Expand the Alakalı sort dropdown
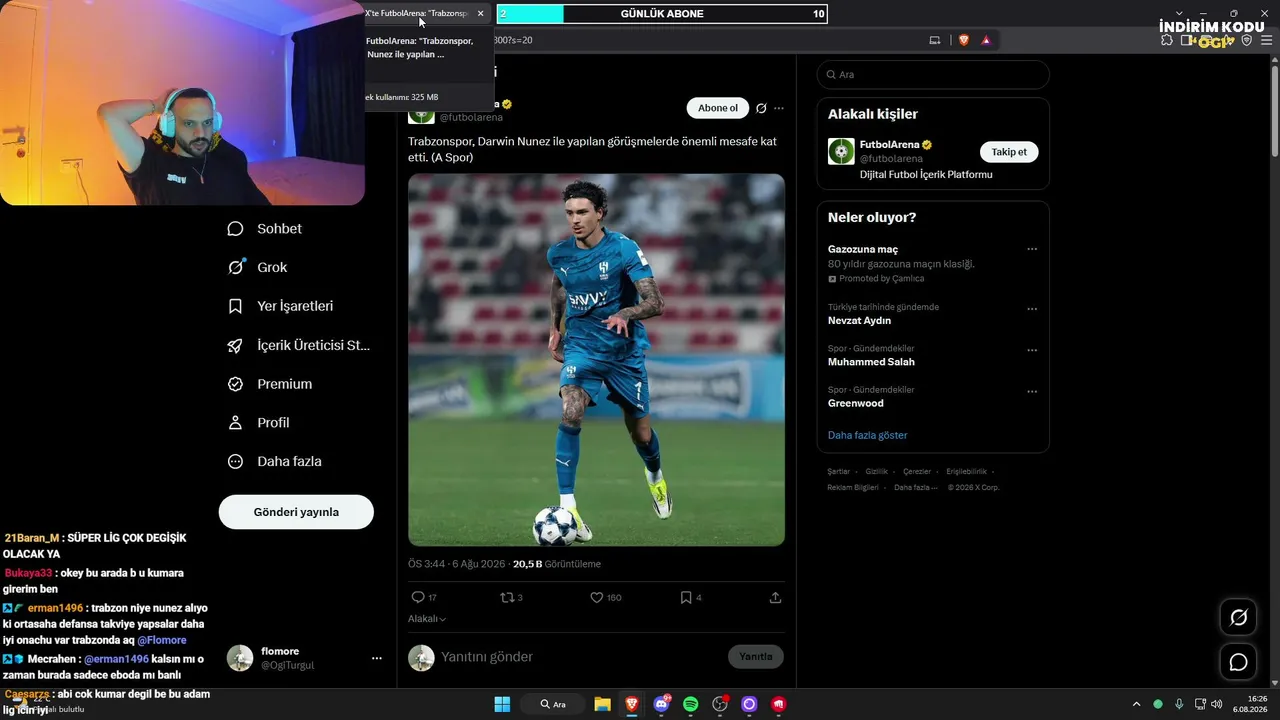This screenshot has height=720, width=1280. tap(427, 619)
